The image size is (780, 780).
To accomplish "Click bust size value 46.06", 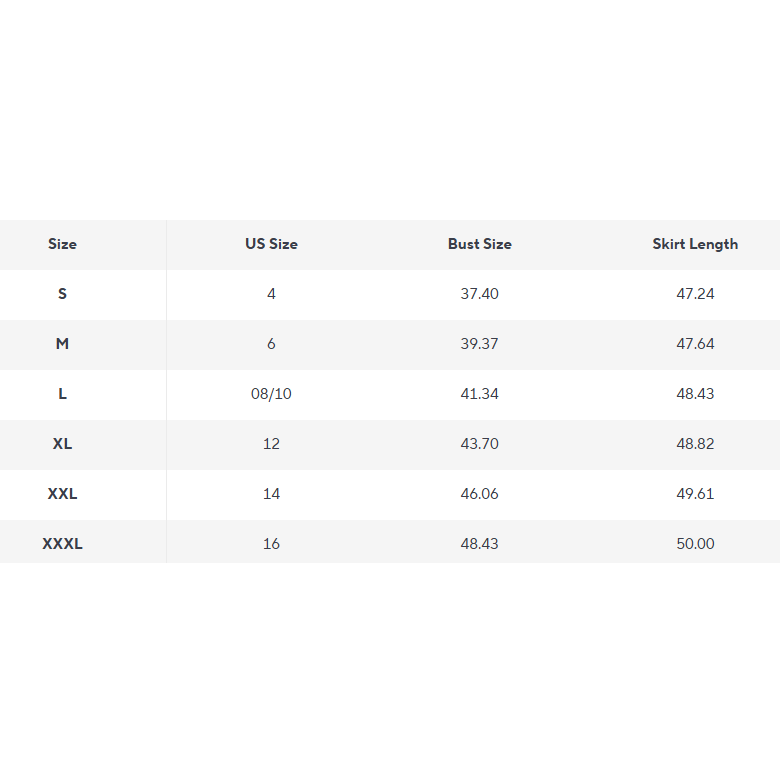I will tap(480, 494).
